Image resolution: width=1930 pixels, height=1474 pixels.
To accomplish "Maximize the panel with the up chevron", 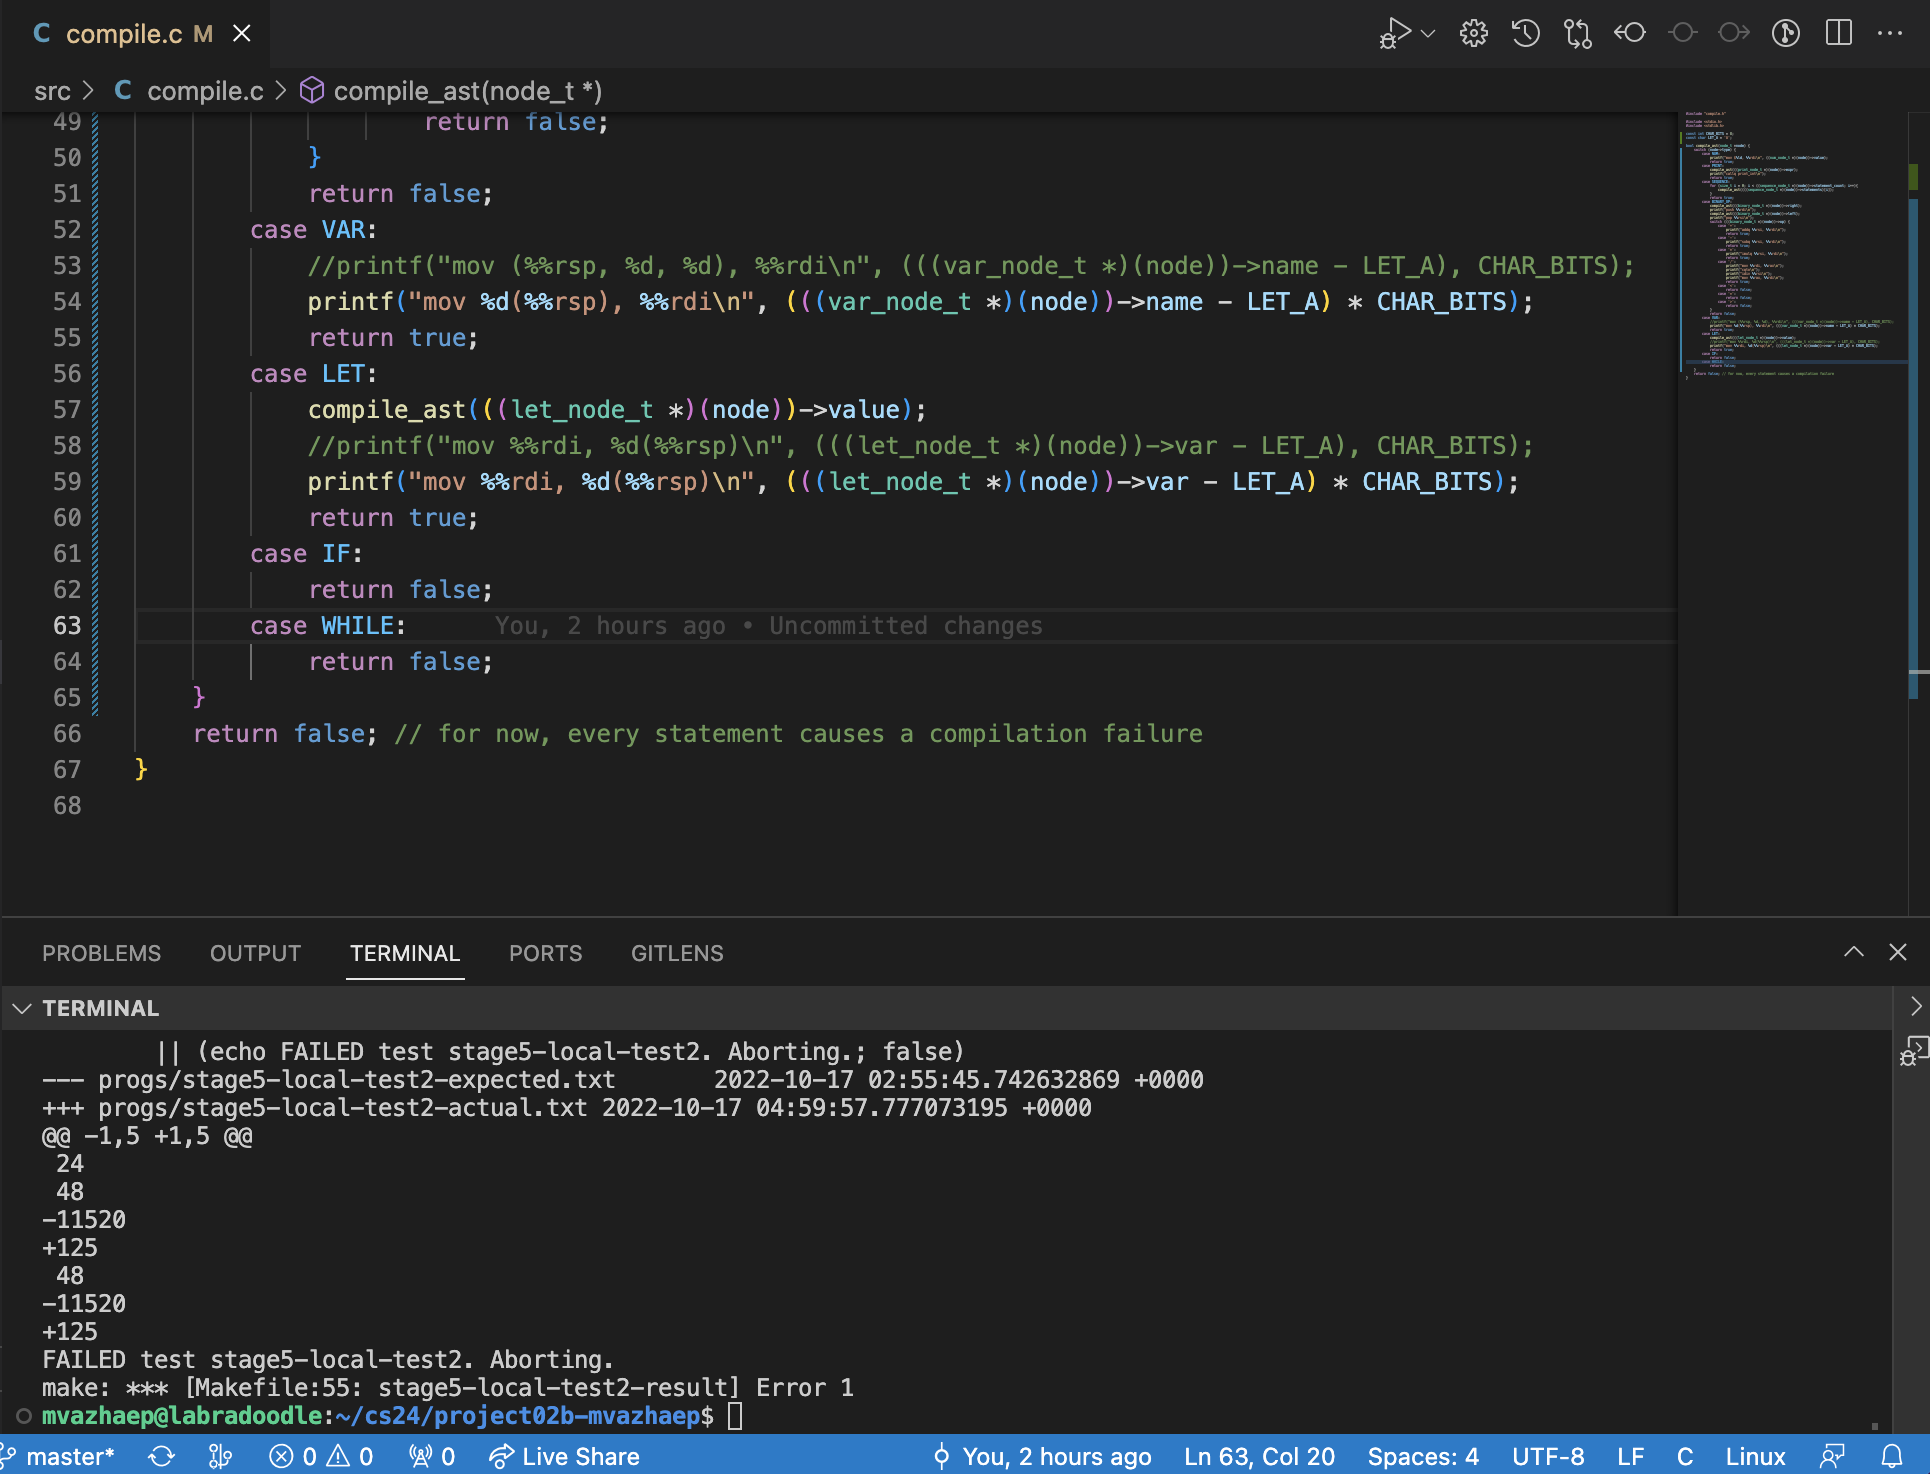I will pyautogui.click(x=1853, y=952).
